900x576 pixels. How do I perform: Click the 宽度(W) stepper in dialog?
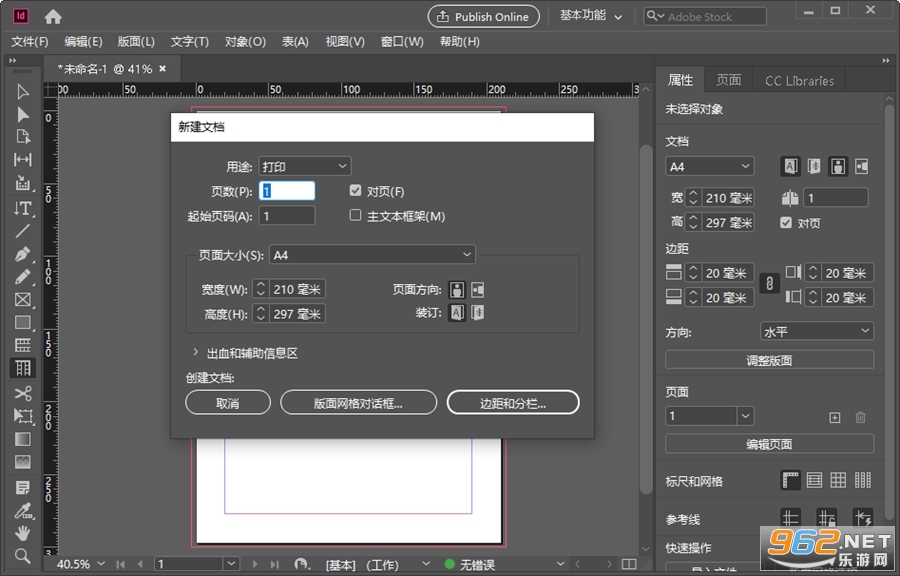coord(261,289)
